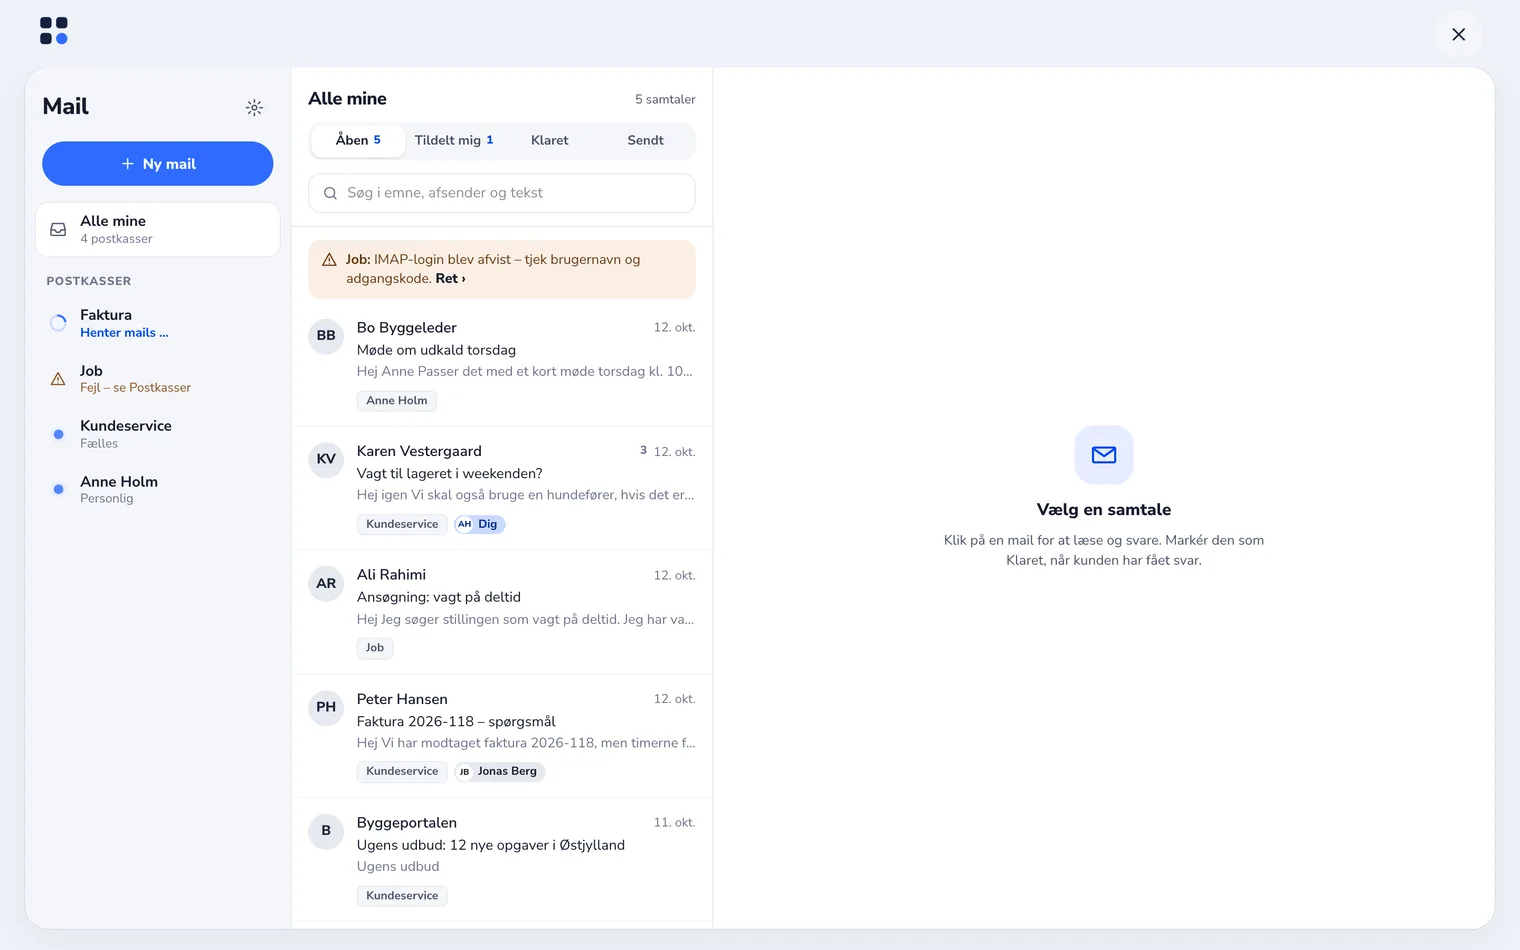
Task: Switch to the Tildelt mig tab
Action: tap(454, 141)
